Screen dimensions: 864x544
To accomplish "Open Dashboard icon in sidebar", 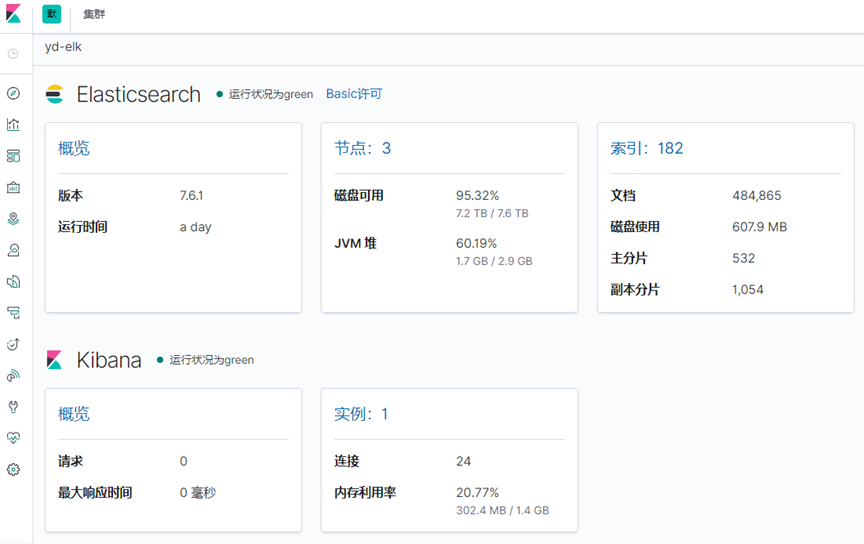I will (13, 156).
